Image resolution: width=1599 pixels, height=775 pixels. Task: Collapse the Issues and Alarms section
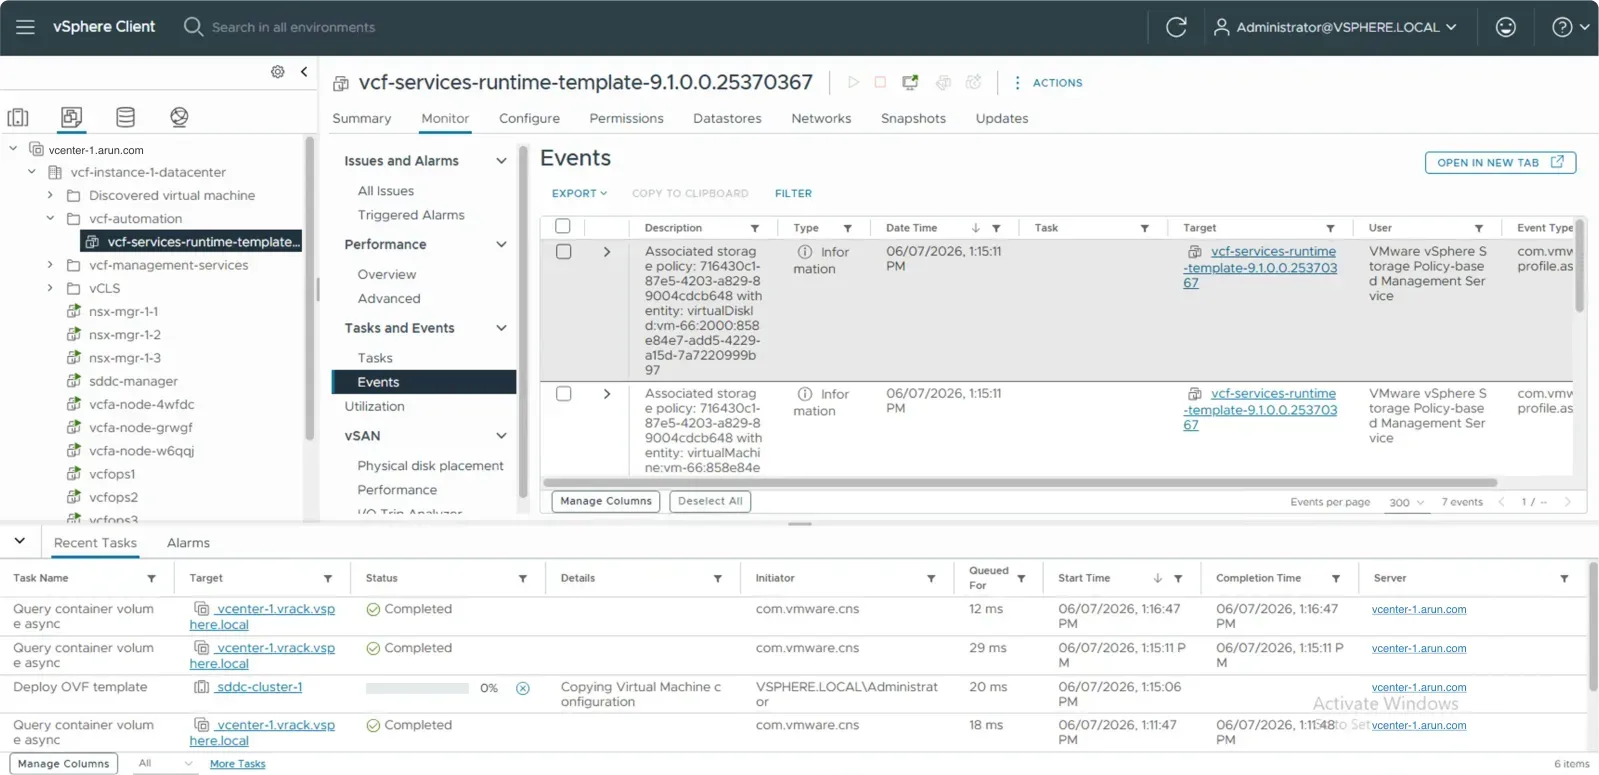coord(501,161)
